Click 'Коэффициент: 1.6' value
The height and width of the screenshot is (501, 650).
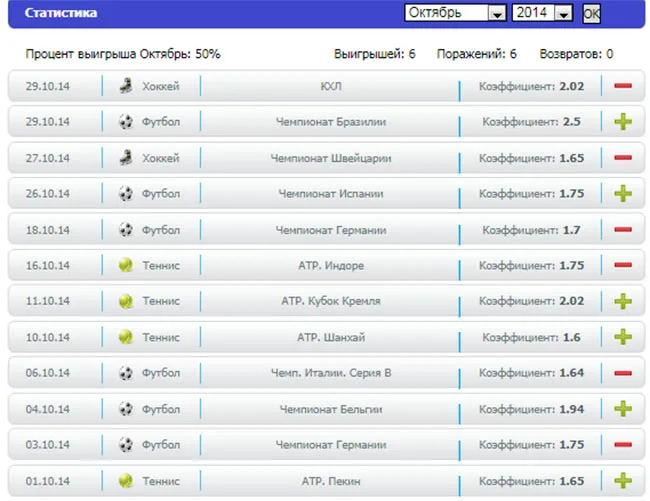coord(531,337)
